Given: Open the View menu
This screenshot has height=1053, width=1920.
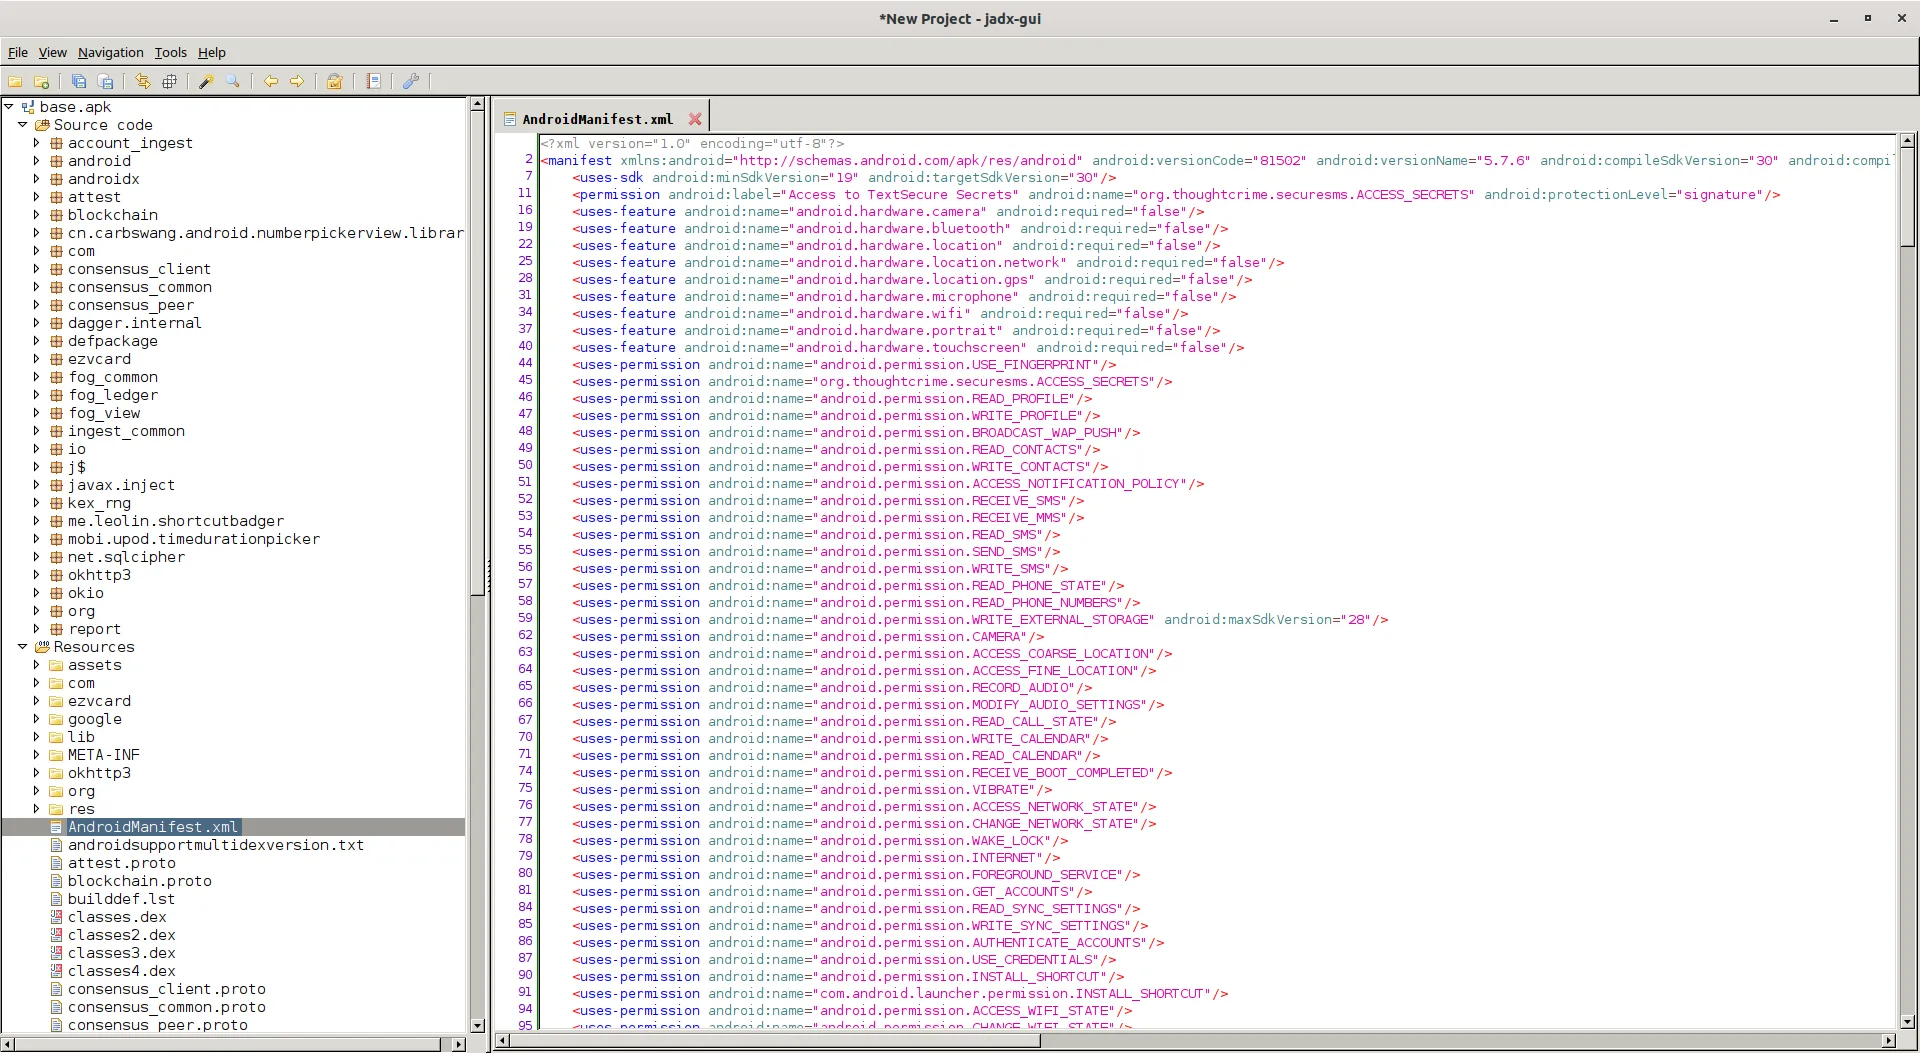Looking at the screenshot, I should pyautogui.click(x=52, y=53).
